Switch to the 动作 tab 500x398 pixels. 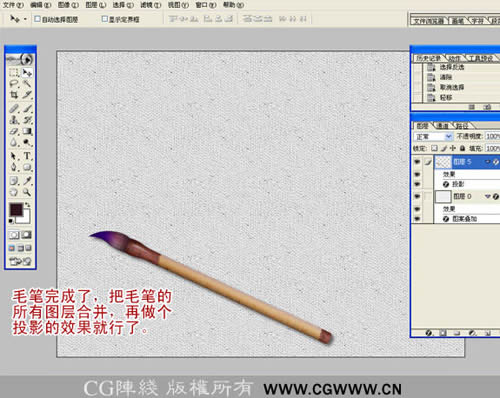click(x=454, y=58)
